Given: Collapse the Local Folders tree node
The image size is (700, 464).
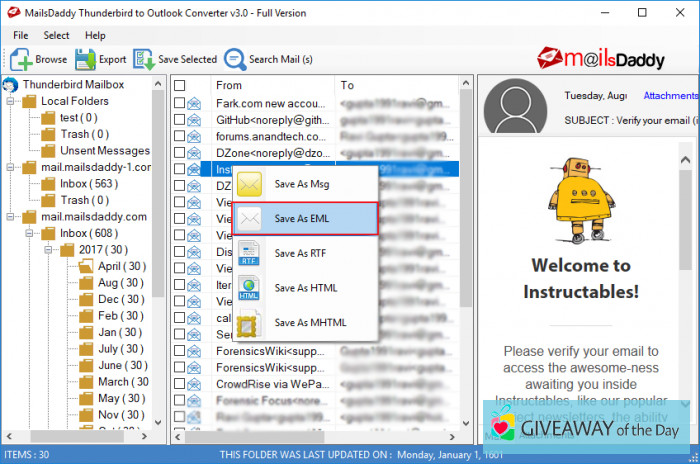Looking at the screenshot, I should (x=10, y=102).
